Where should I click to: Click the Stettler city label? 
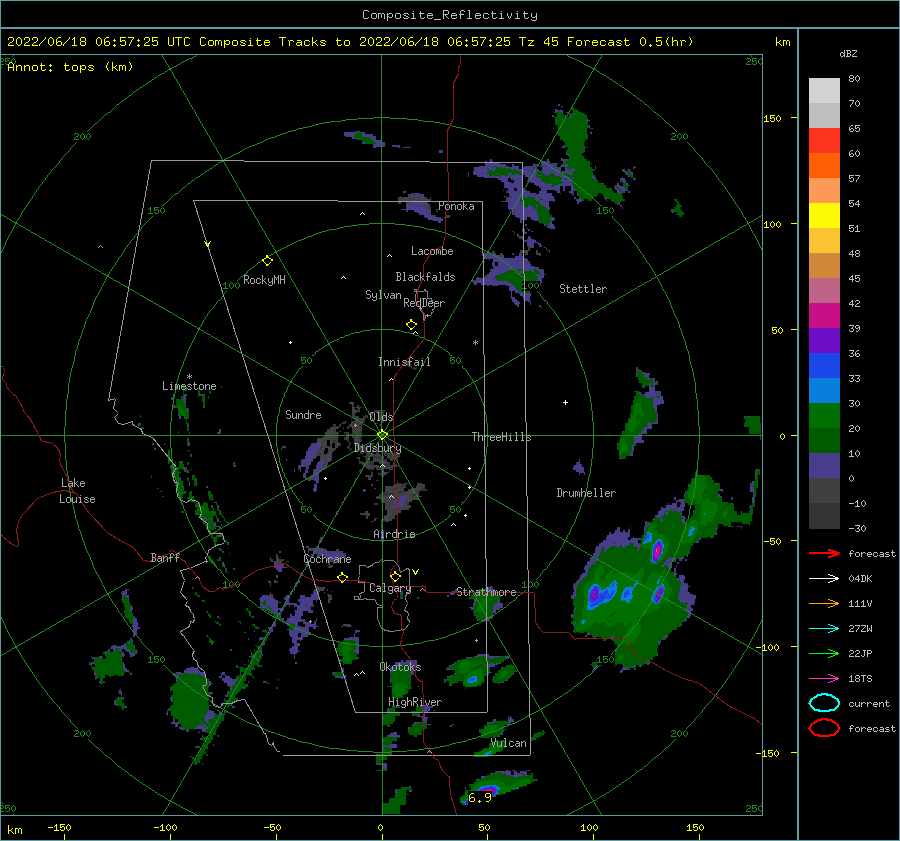583,289
